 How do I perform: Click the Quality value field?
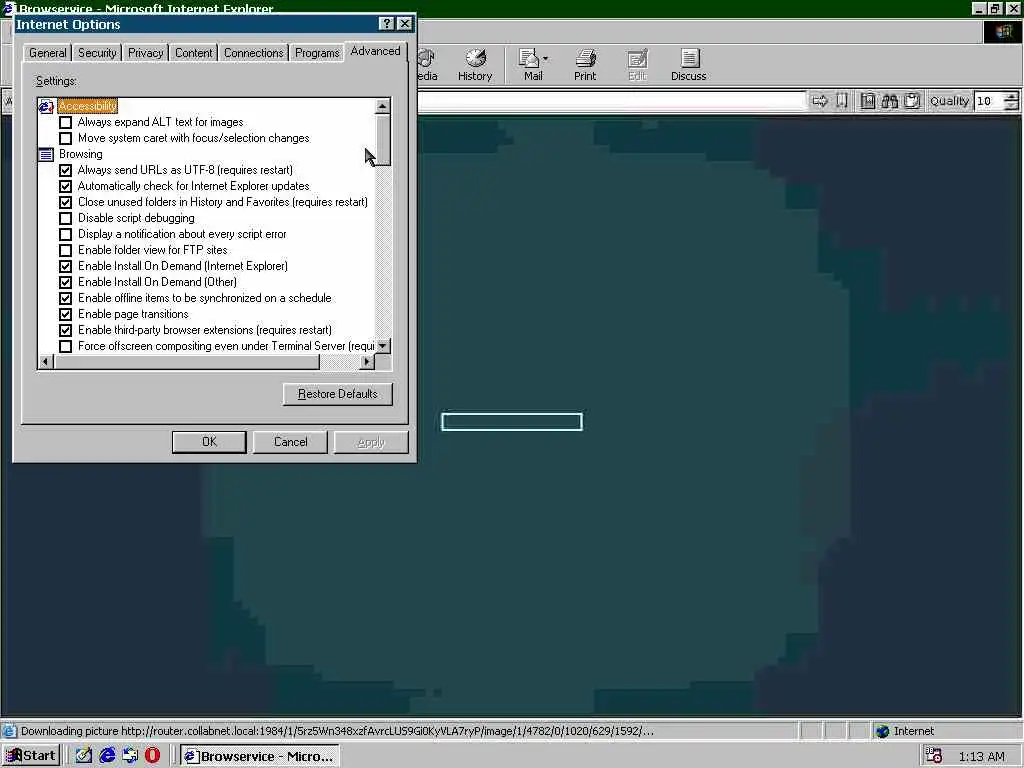tap(989, 101)
